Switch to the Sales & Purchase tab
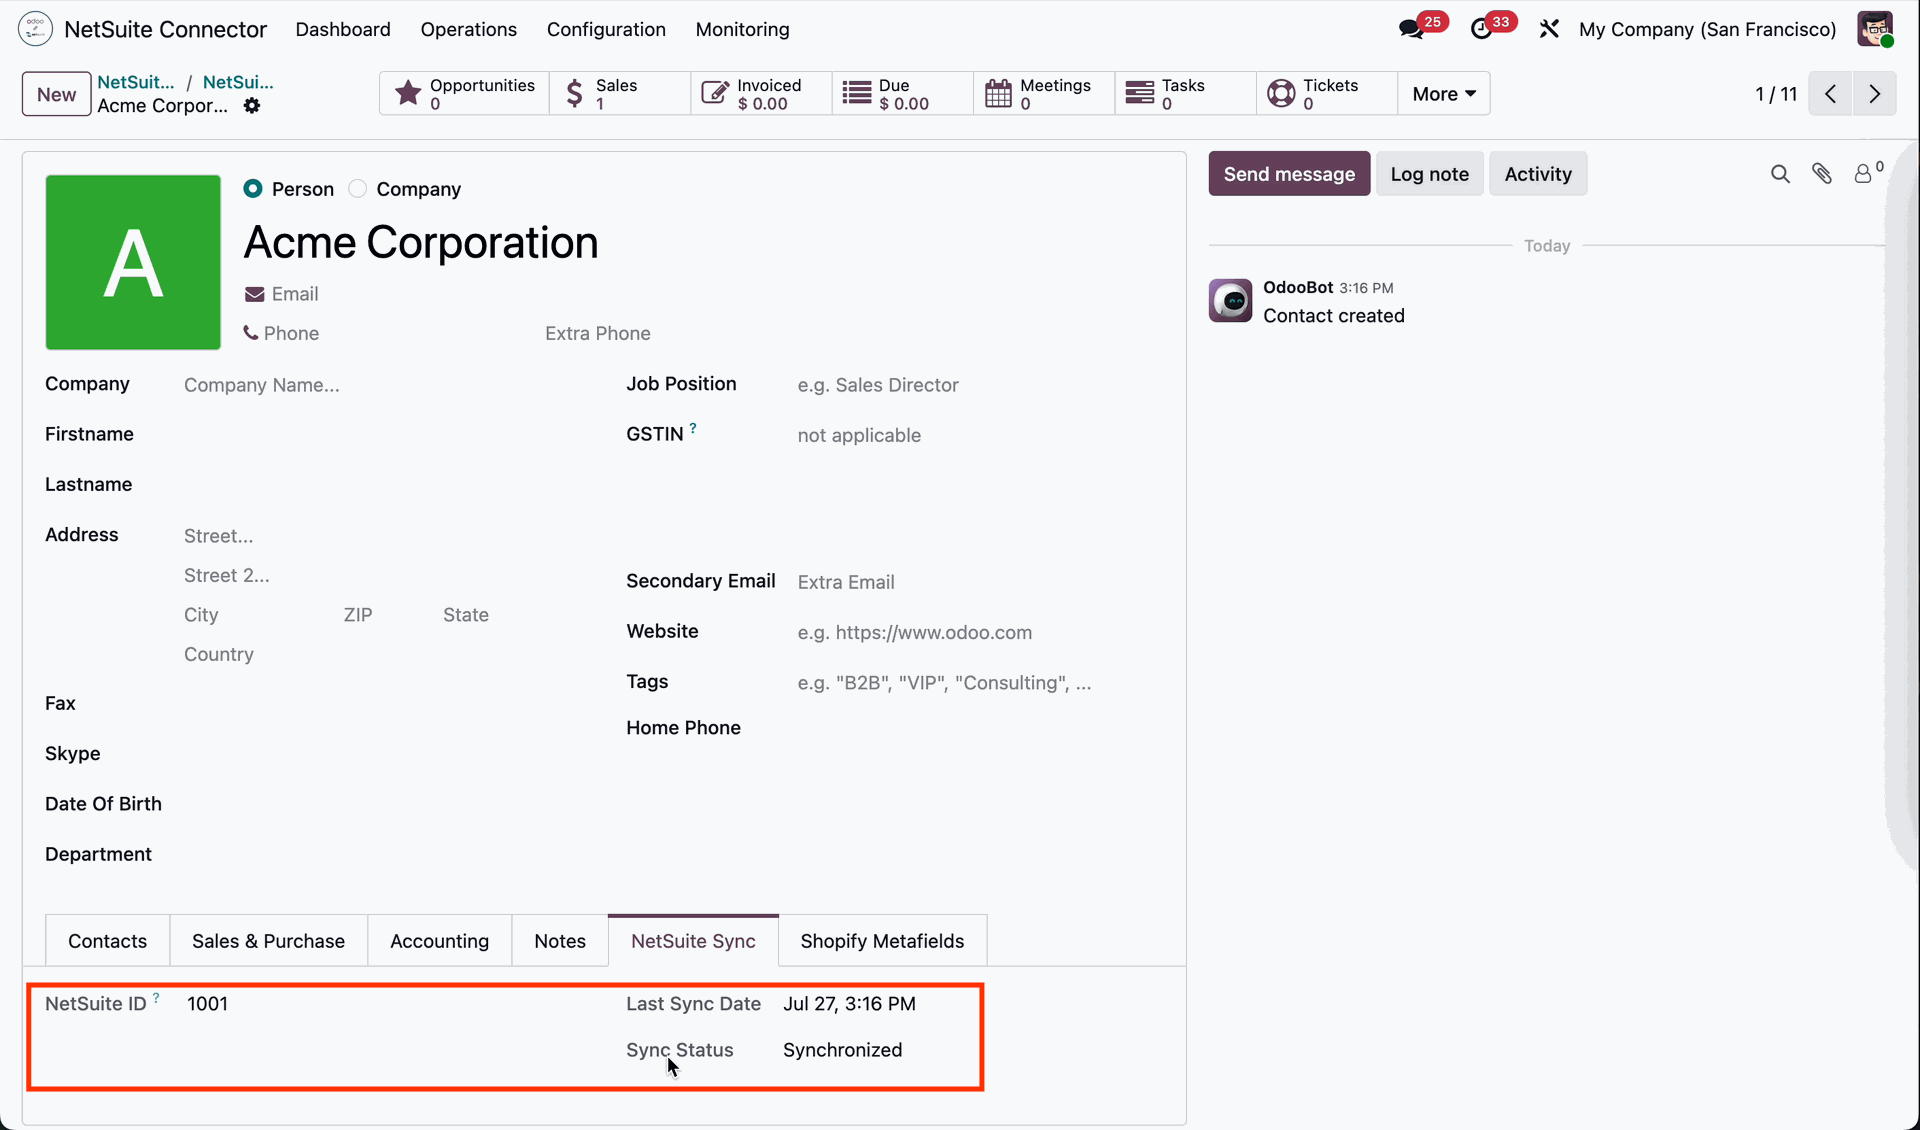 pos(268,941)
